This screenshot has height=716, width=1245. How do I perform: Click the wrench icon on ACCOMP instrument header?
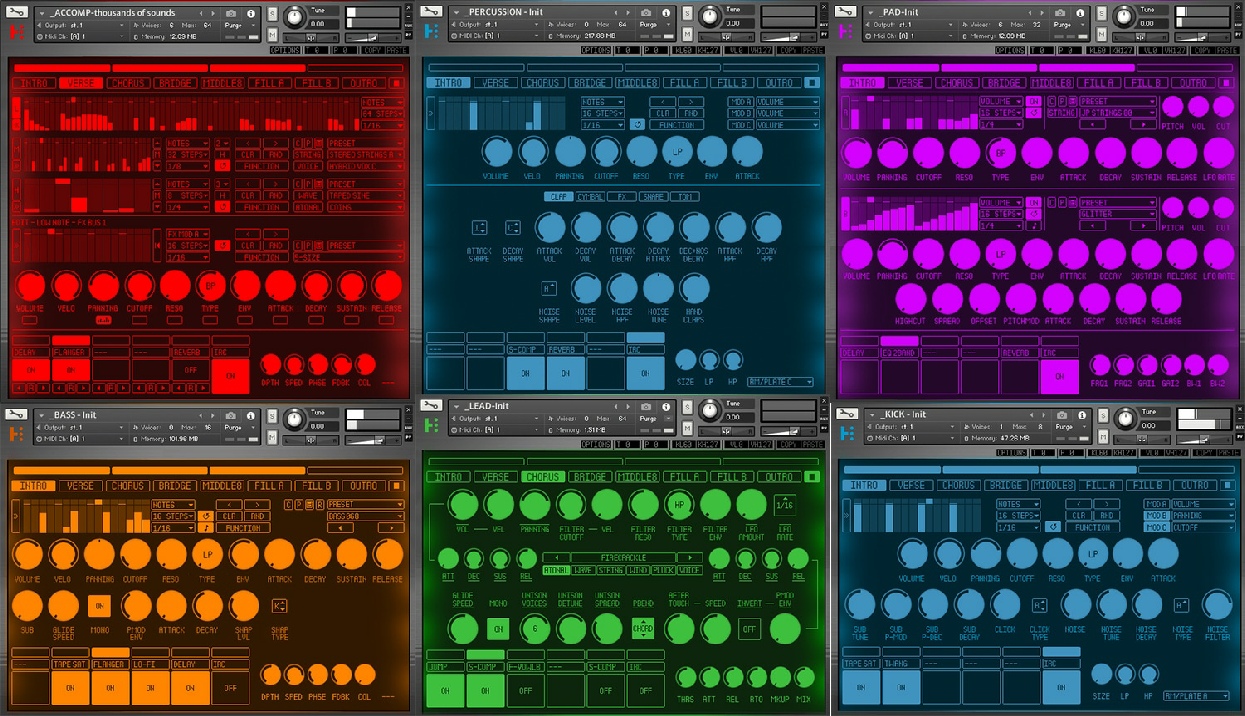tap(17, 13)
